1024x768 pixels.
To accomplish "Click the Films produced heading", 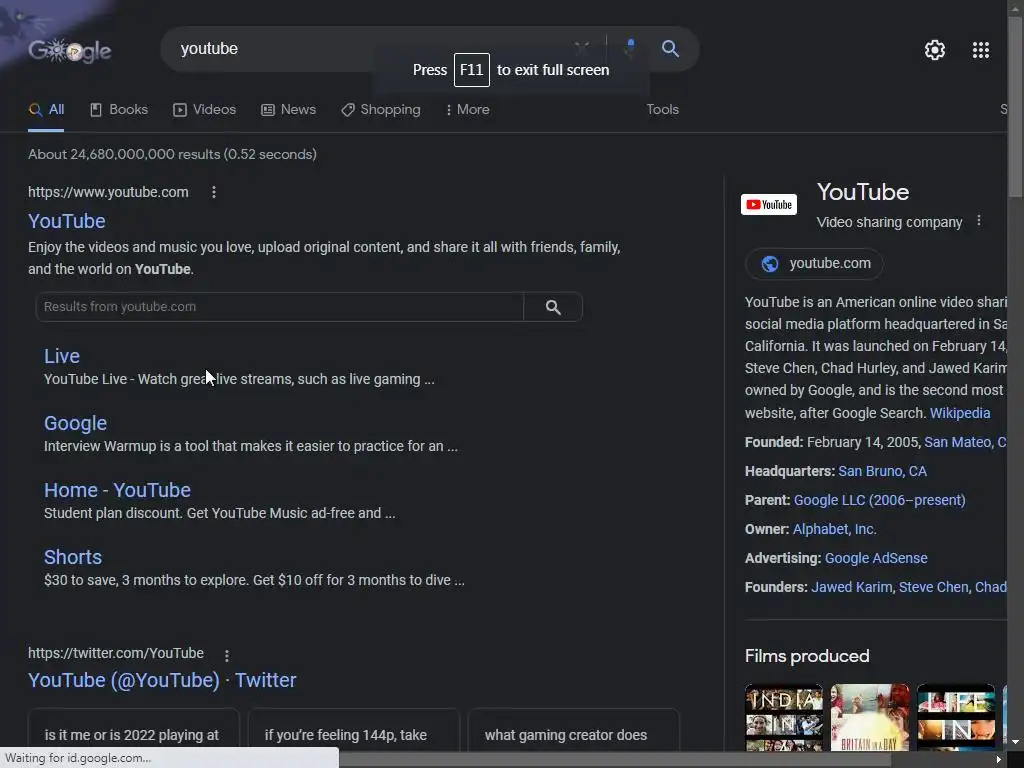I will click(x=807, y=656).
